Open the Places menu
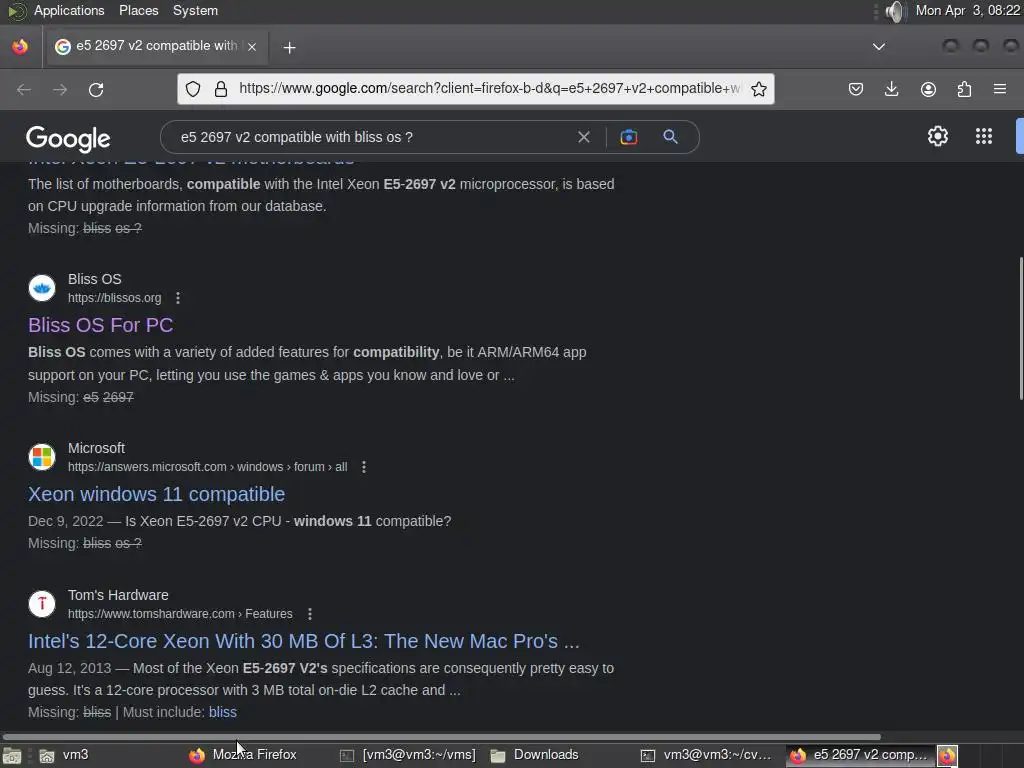 tap(138, 10)
